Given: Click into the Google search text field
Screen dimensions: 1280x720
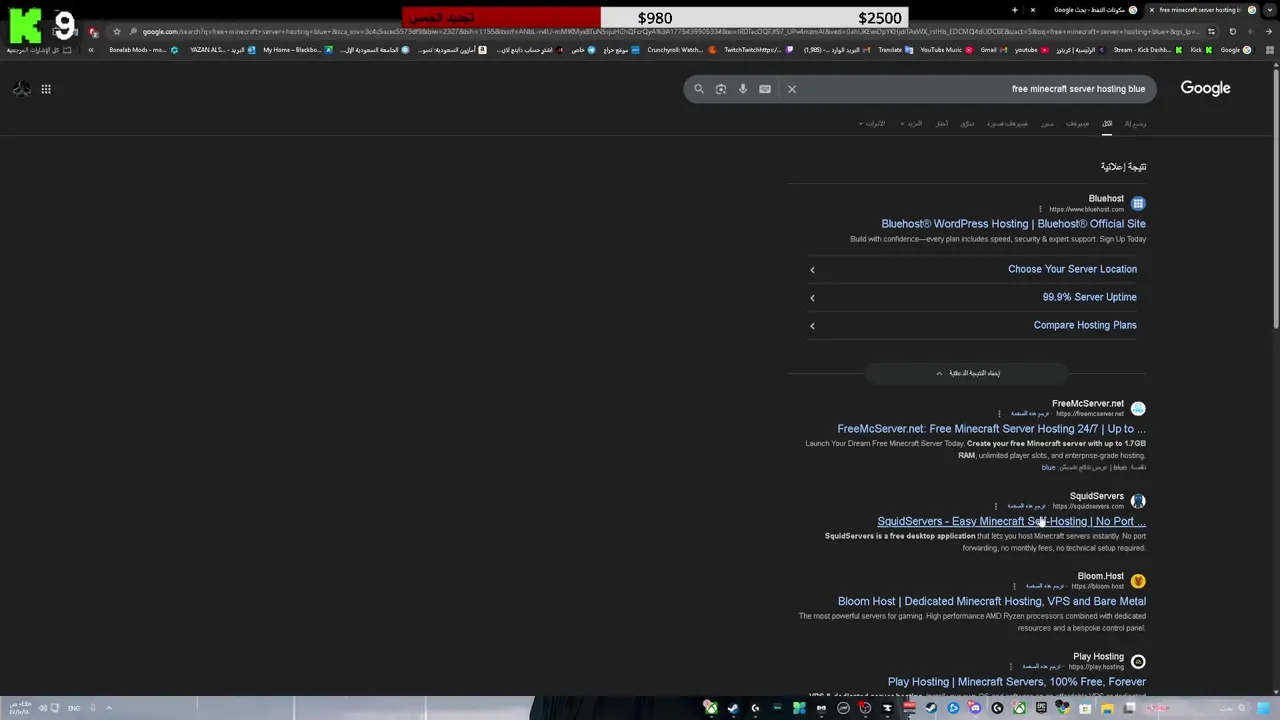Looking at the screenshot, I should coord(975,89).
